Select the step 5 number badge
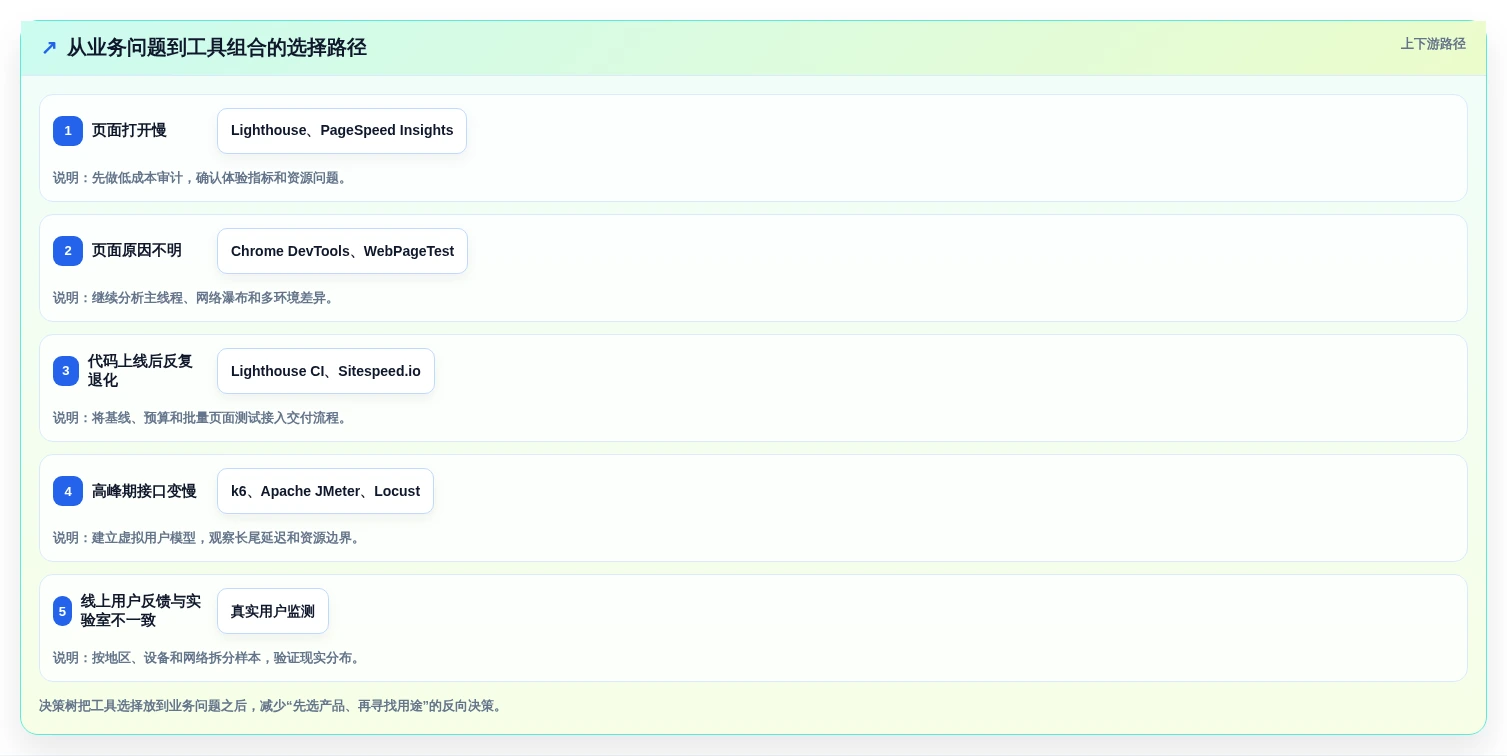The width and height of the screenshot is (1507, 756). pos(63,611)
